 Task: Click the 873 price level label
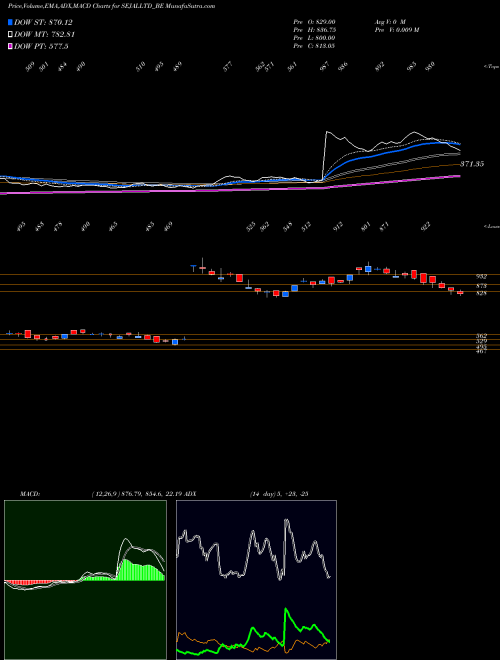[481, 286]
